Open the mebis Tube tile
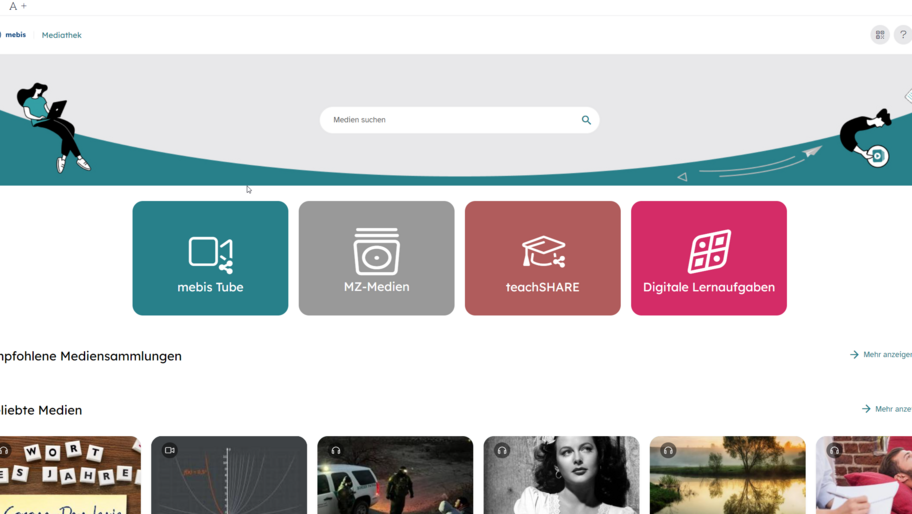 click(x=210, y=258)
